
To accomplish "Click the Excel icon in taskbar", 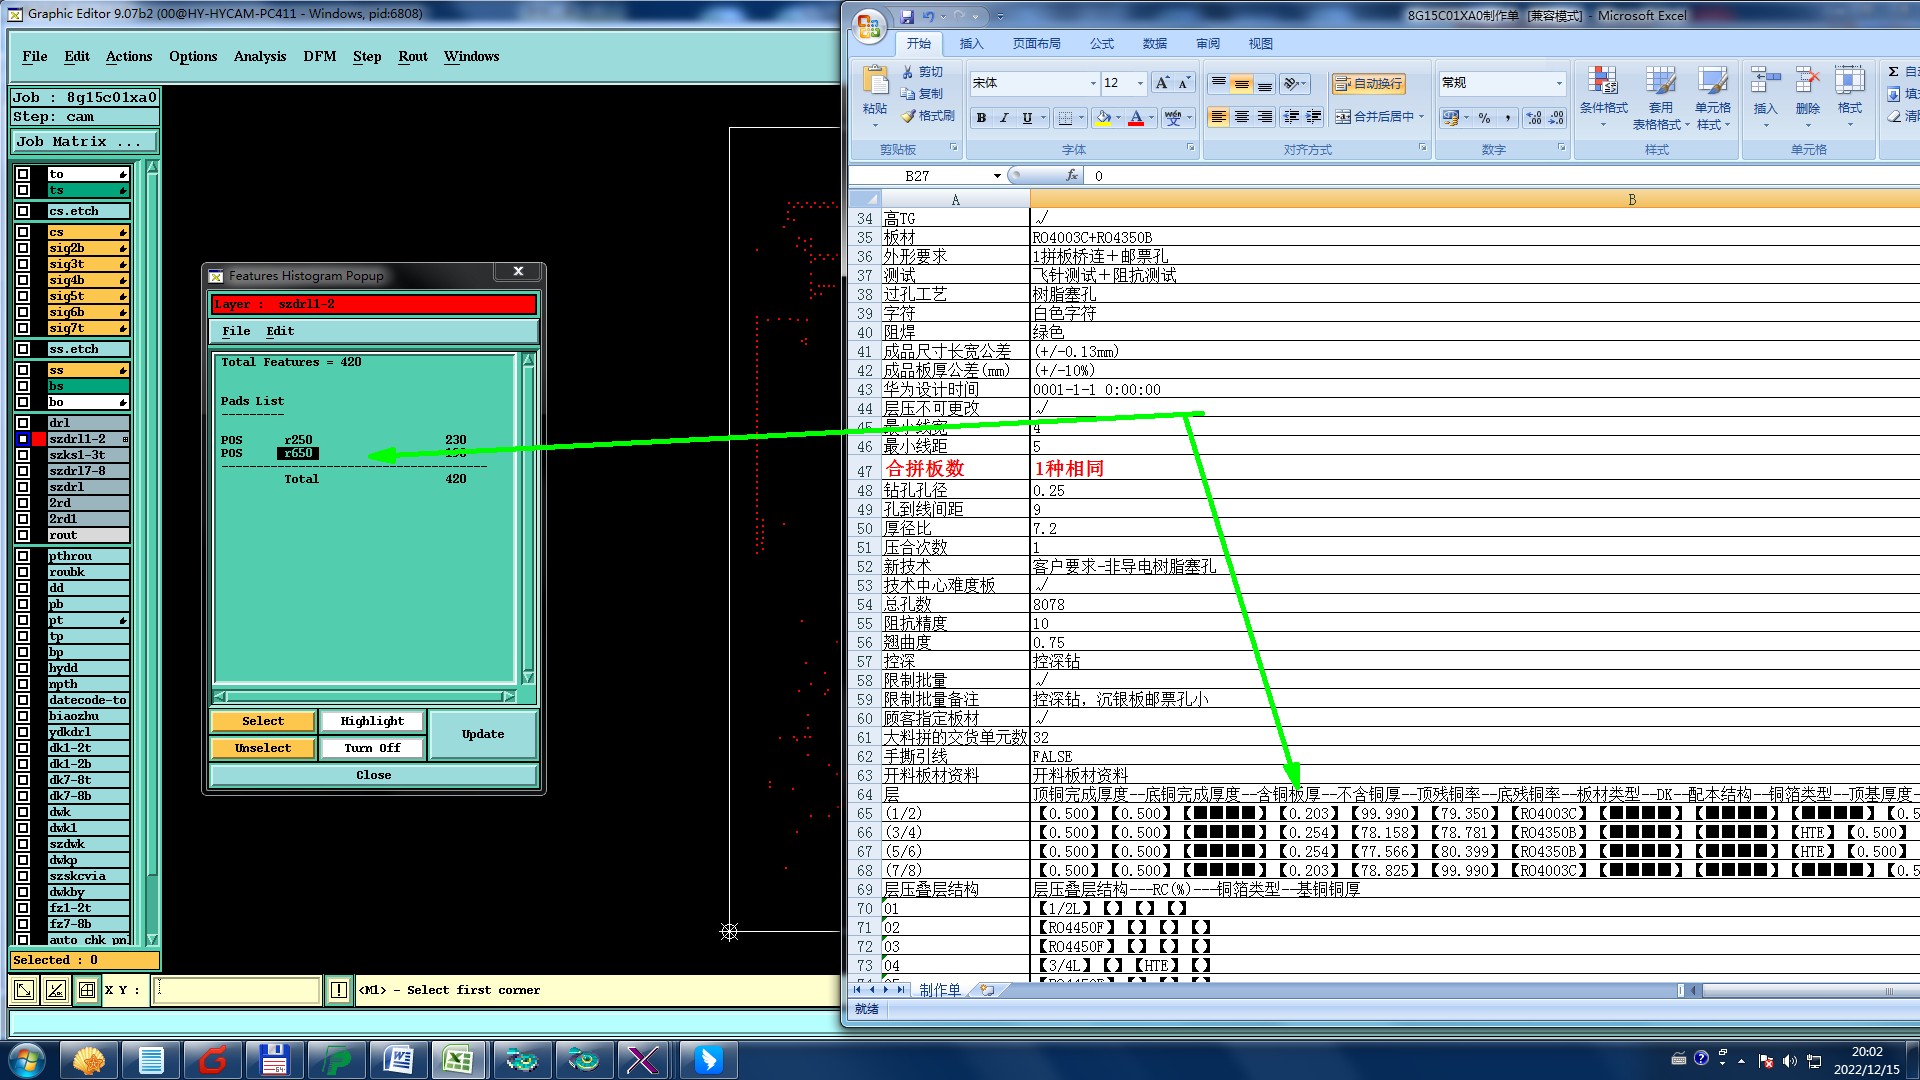I will (x=458, y=1059).
